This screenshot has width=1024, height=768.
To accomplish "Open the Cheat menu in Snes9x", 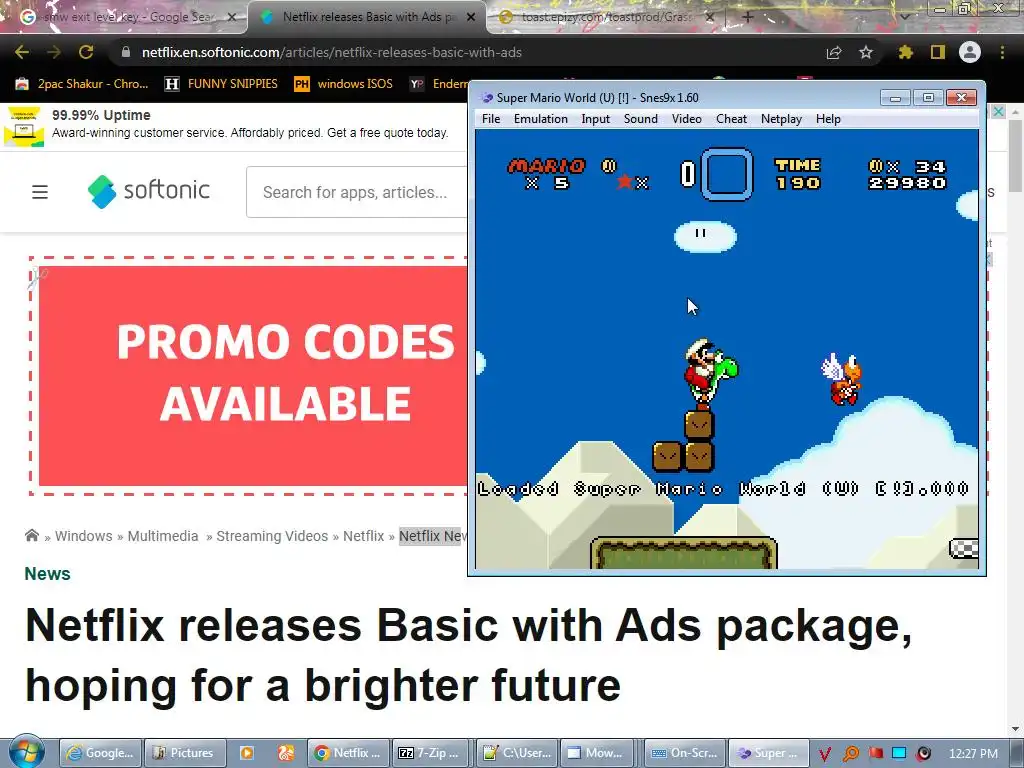I will 731,119.
